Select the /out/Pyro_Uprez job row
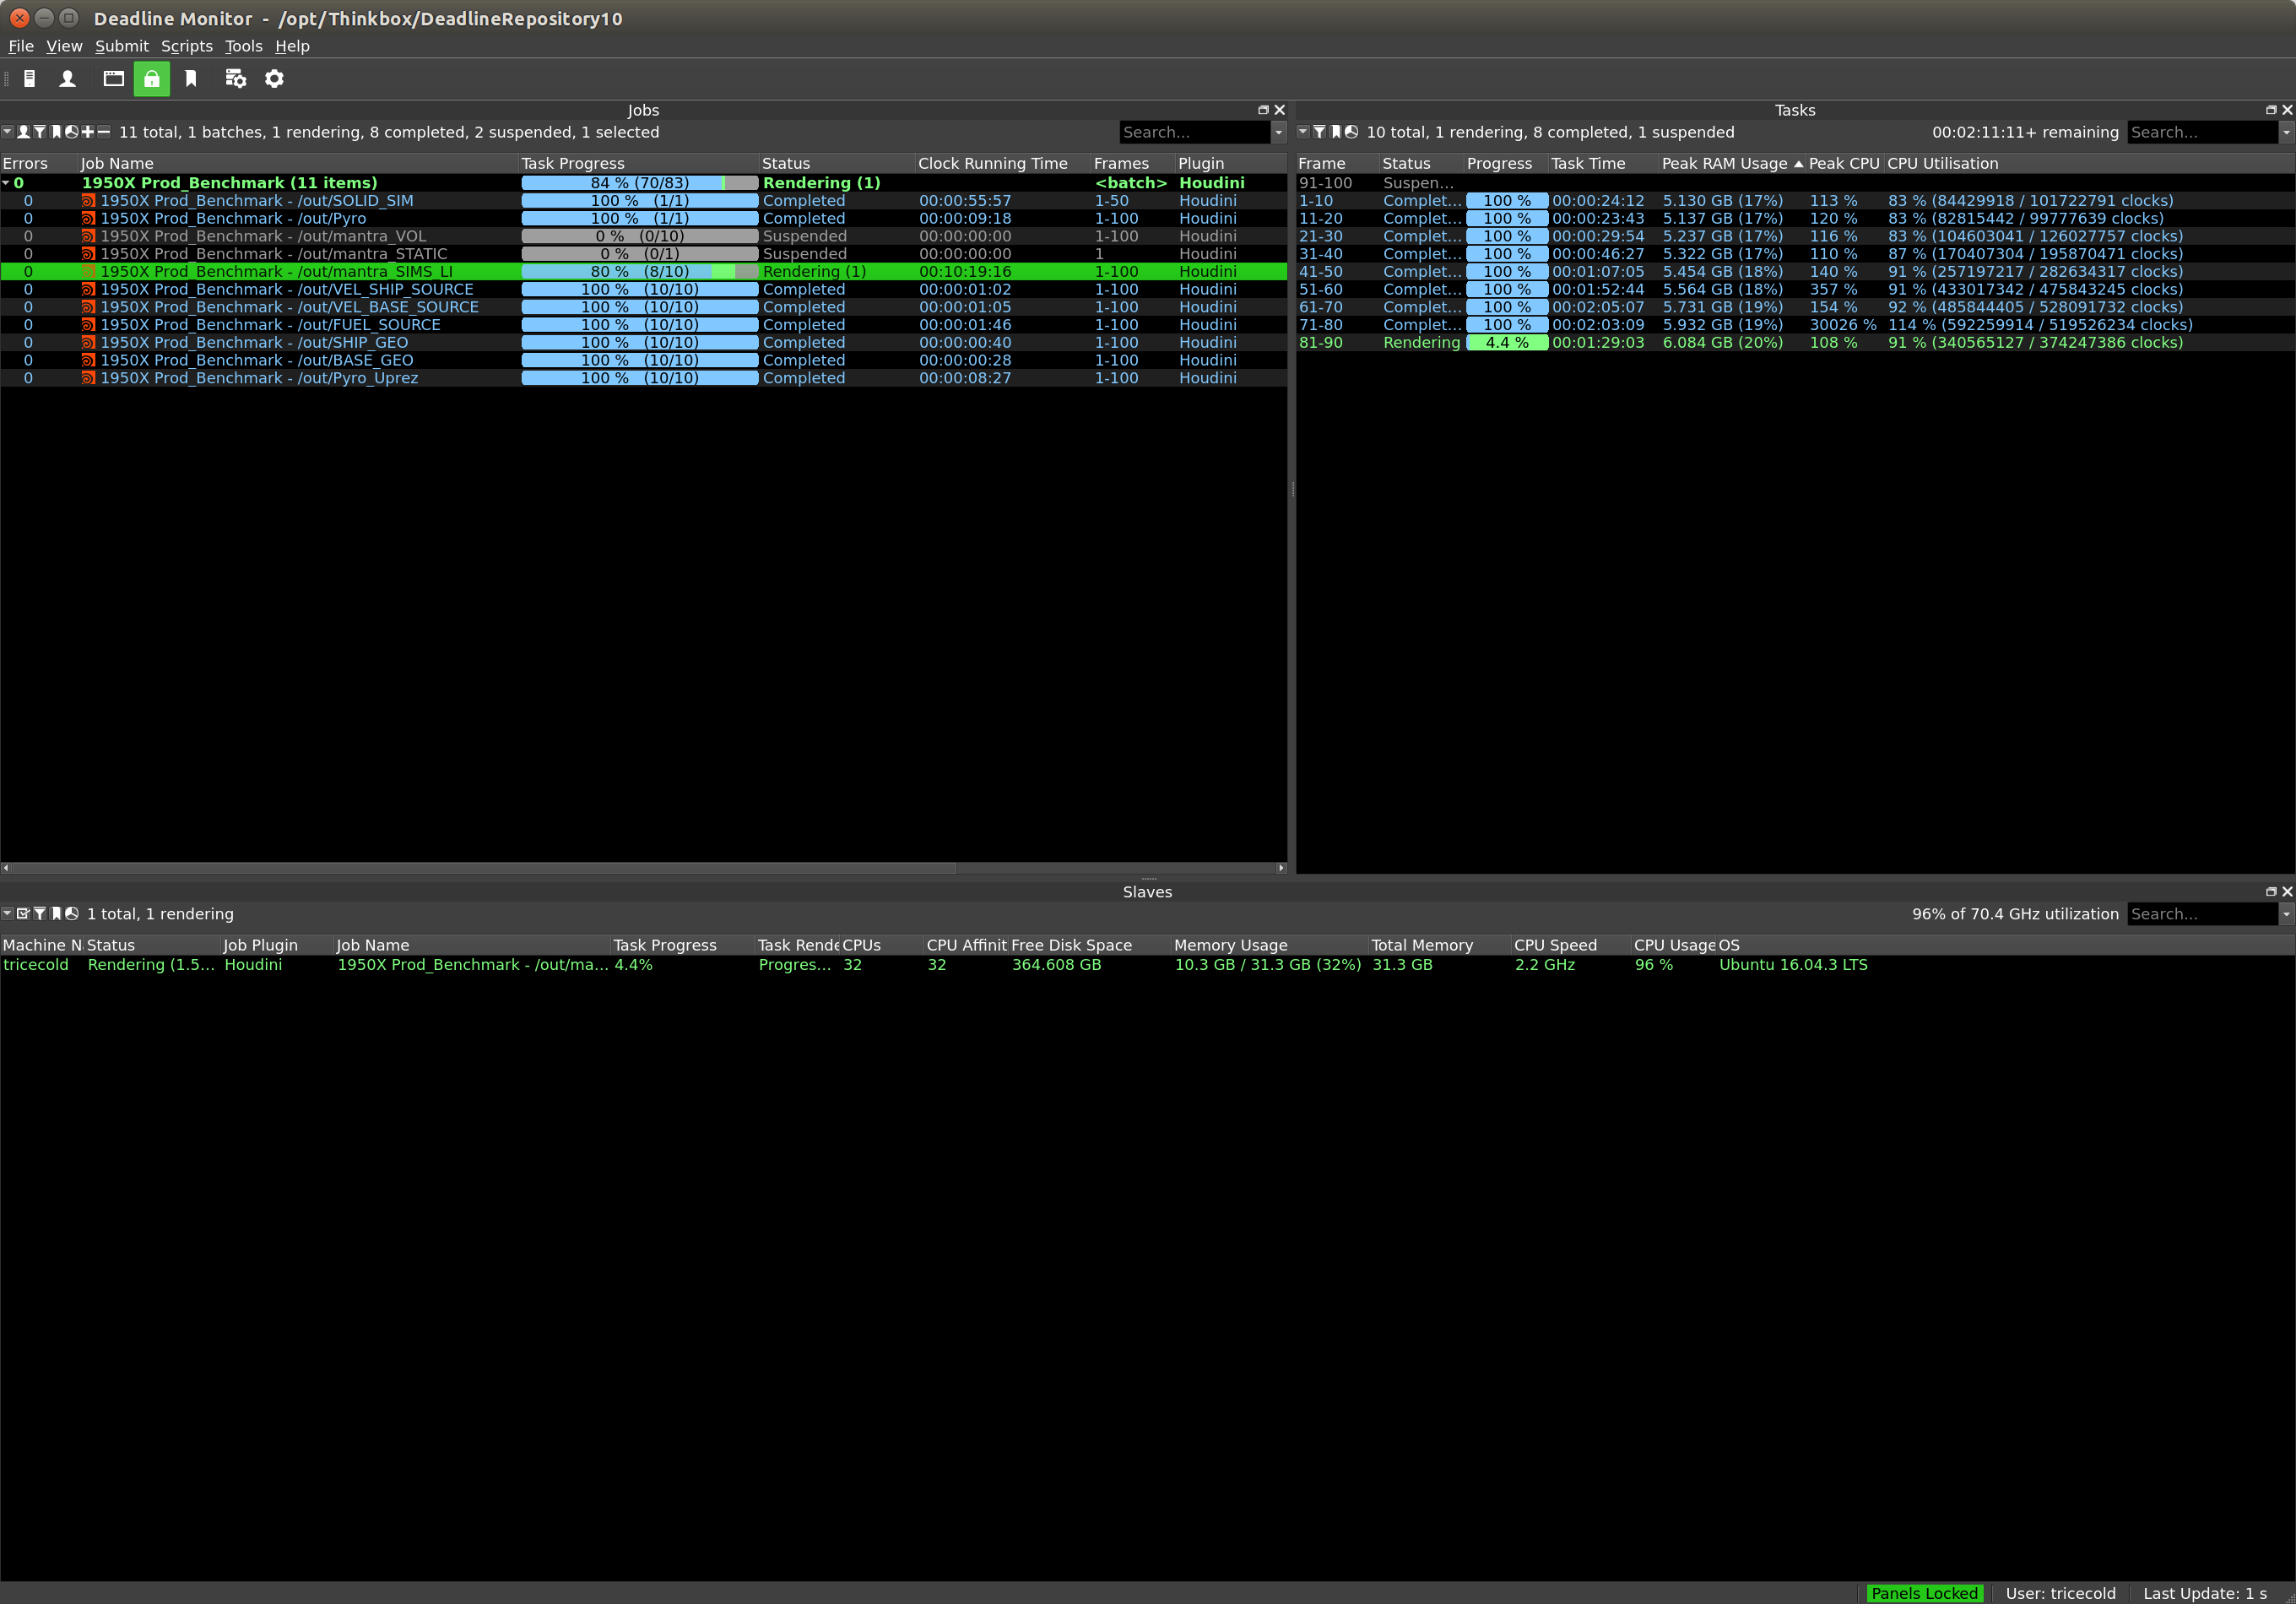The width and height of the screenshot is (2296, 1604). pos(644,379)
